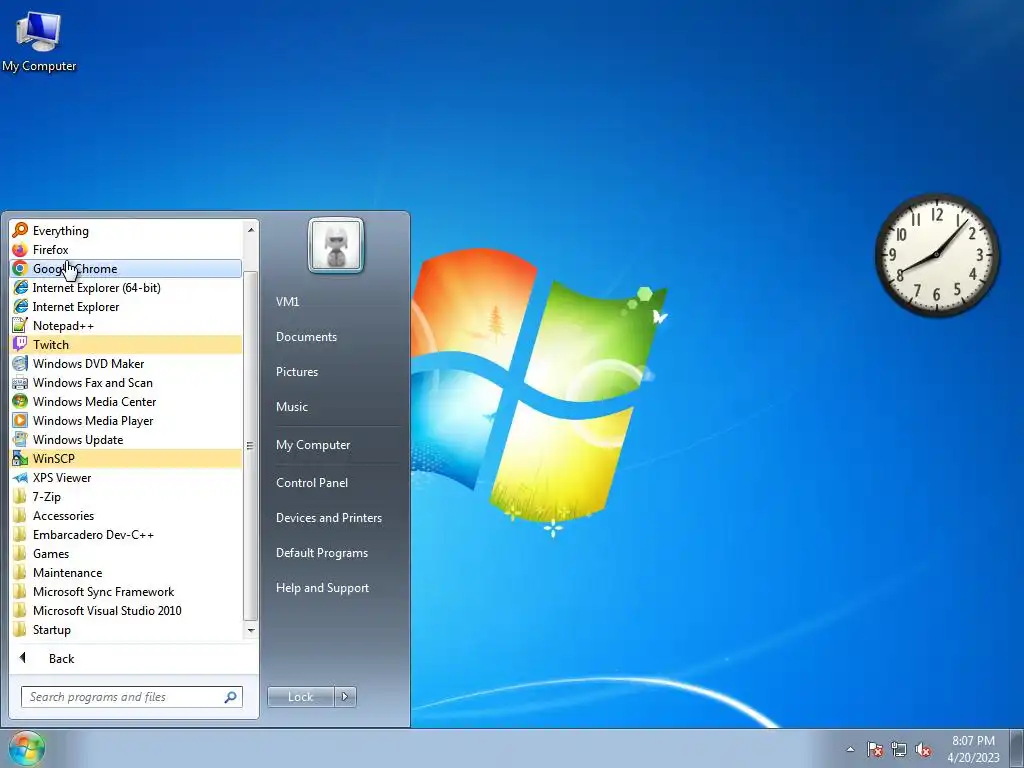Open Notepad++ icon in the programs list
Screen dimensions: 1024x768
[20, 325]
